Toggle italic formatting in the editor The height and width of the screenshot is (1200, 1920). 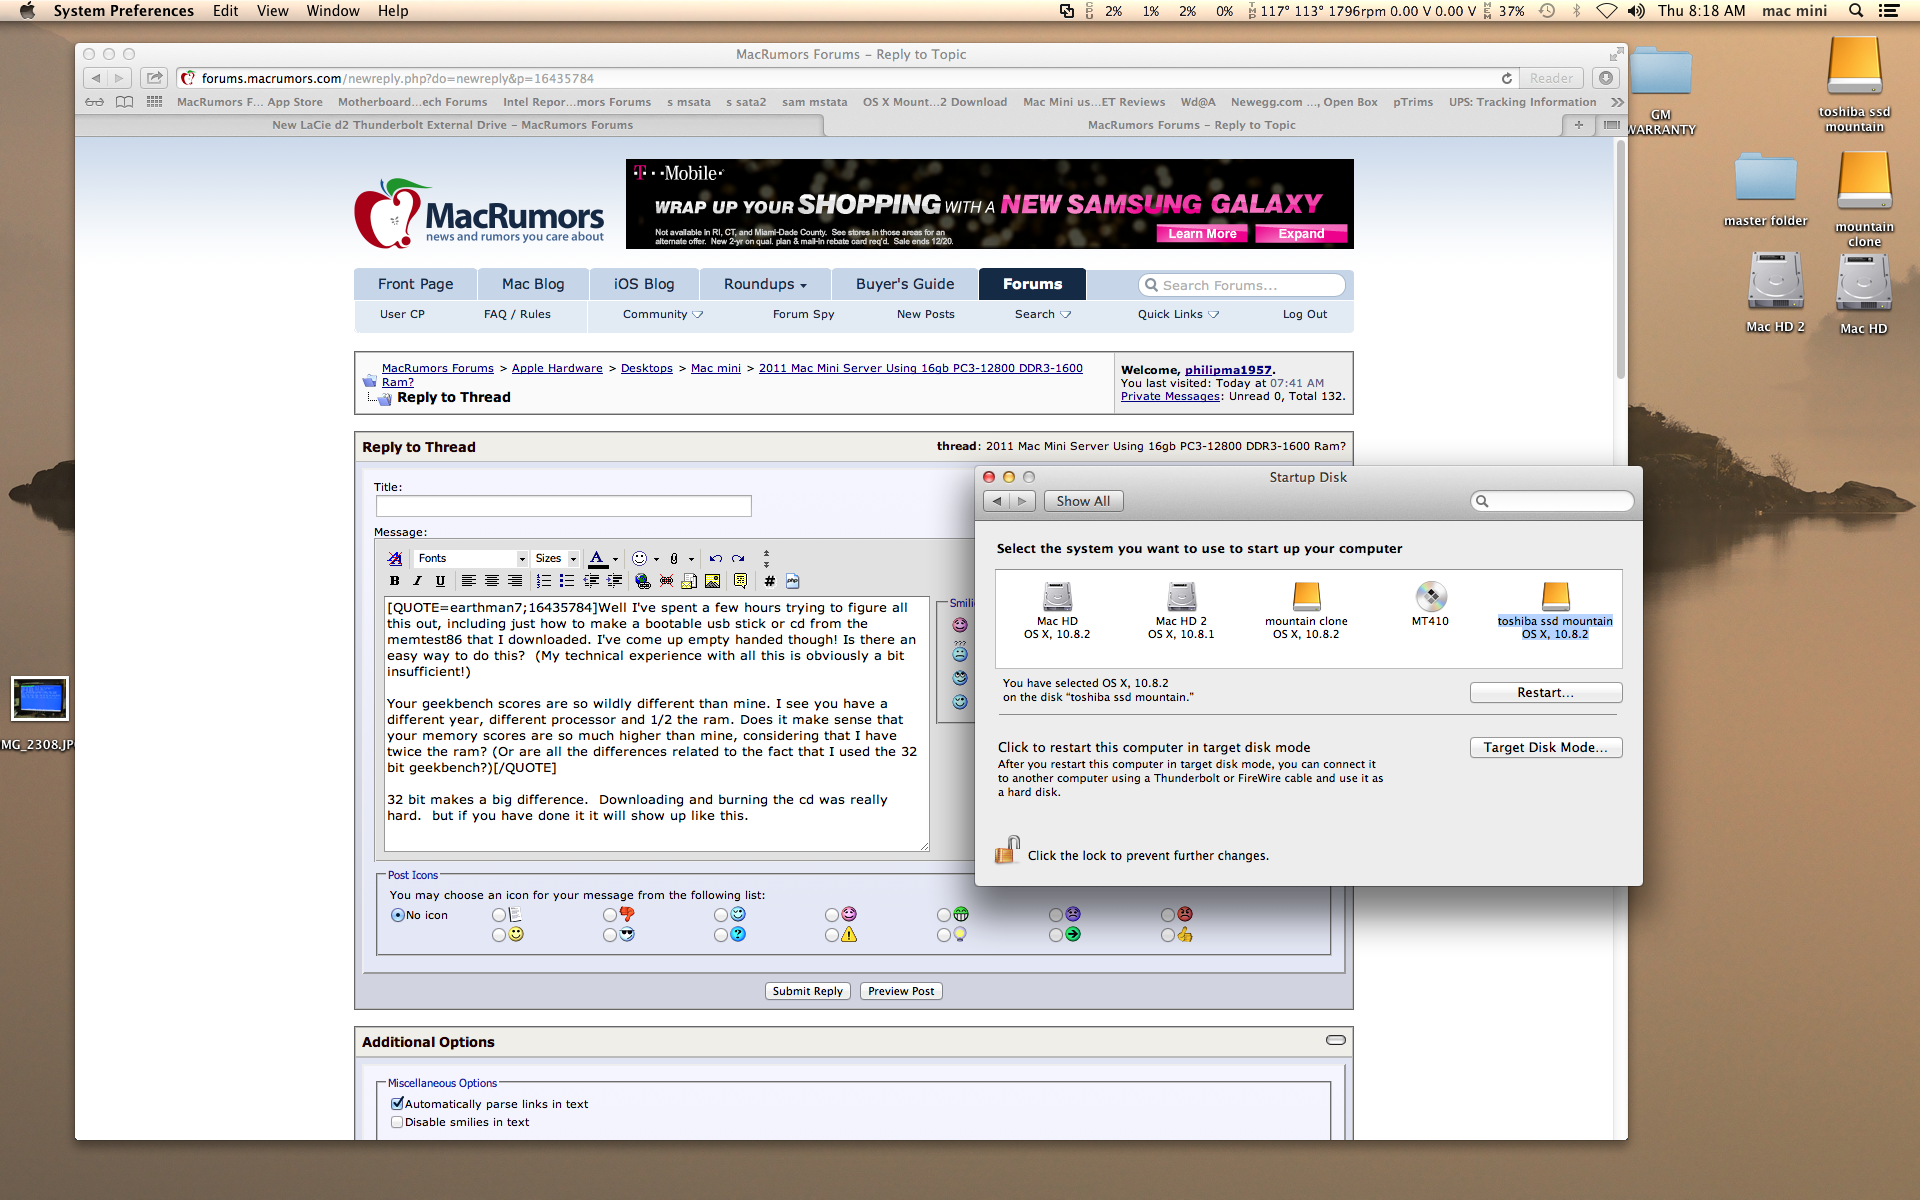tap(417, 581)
